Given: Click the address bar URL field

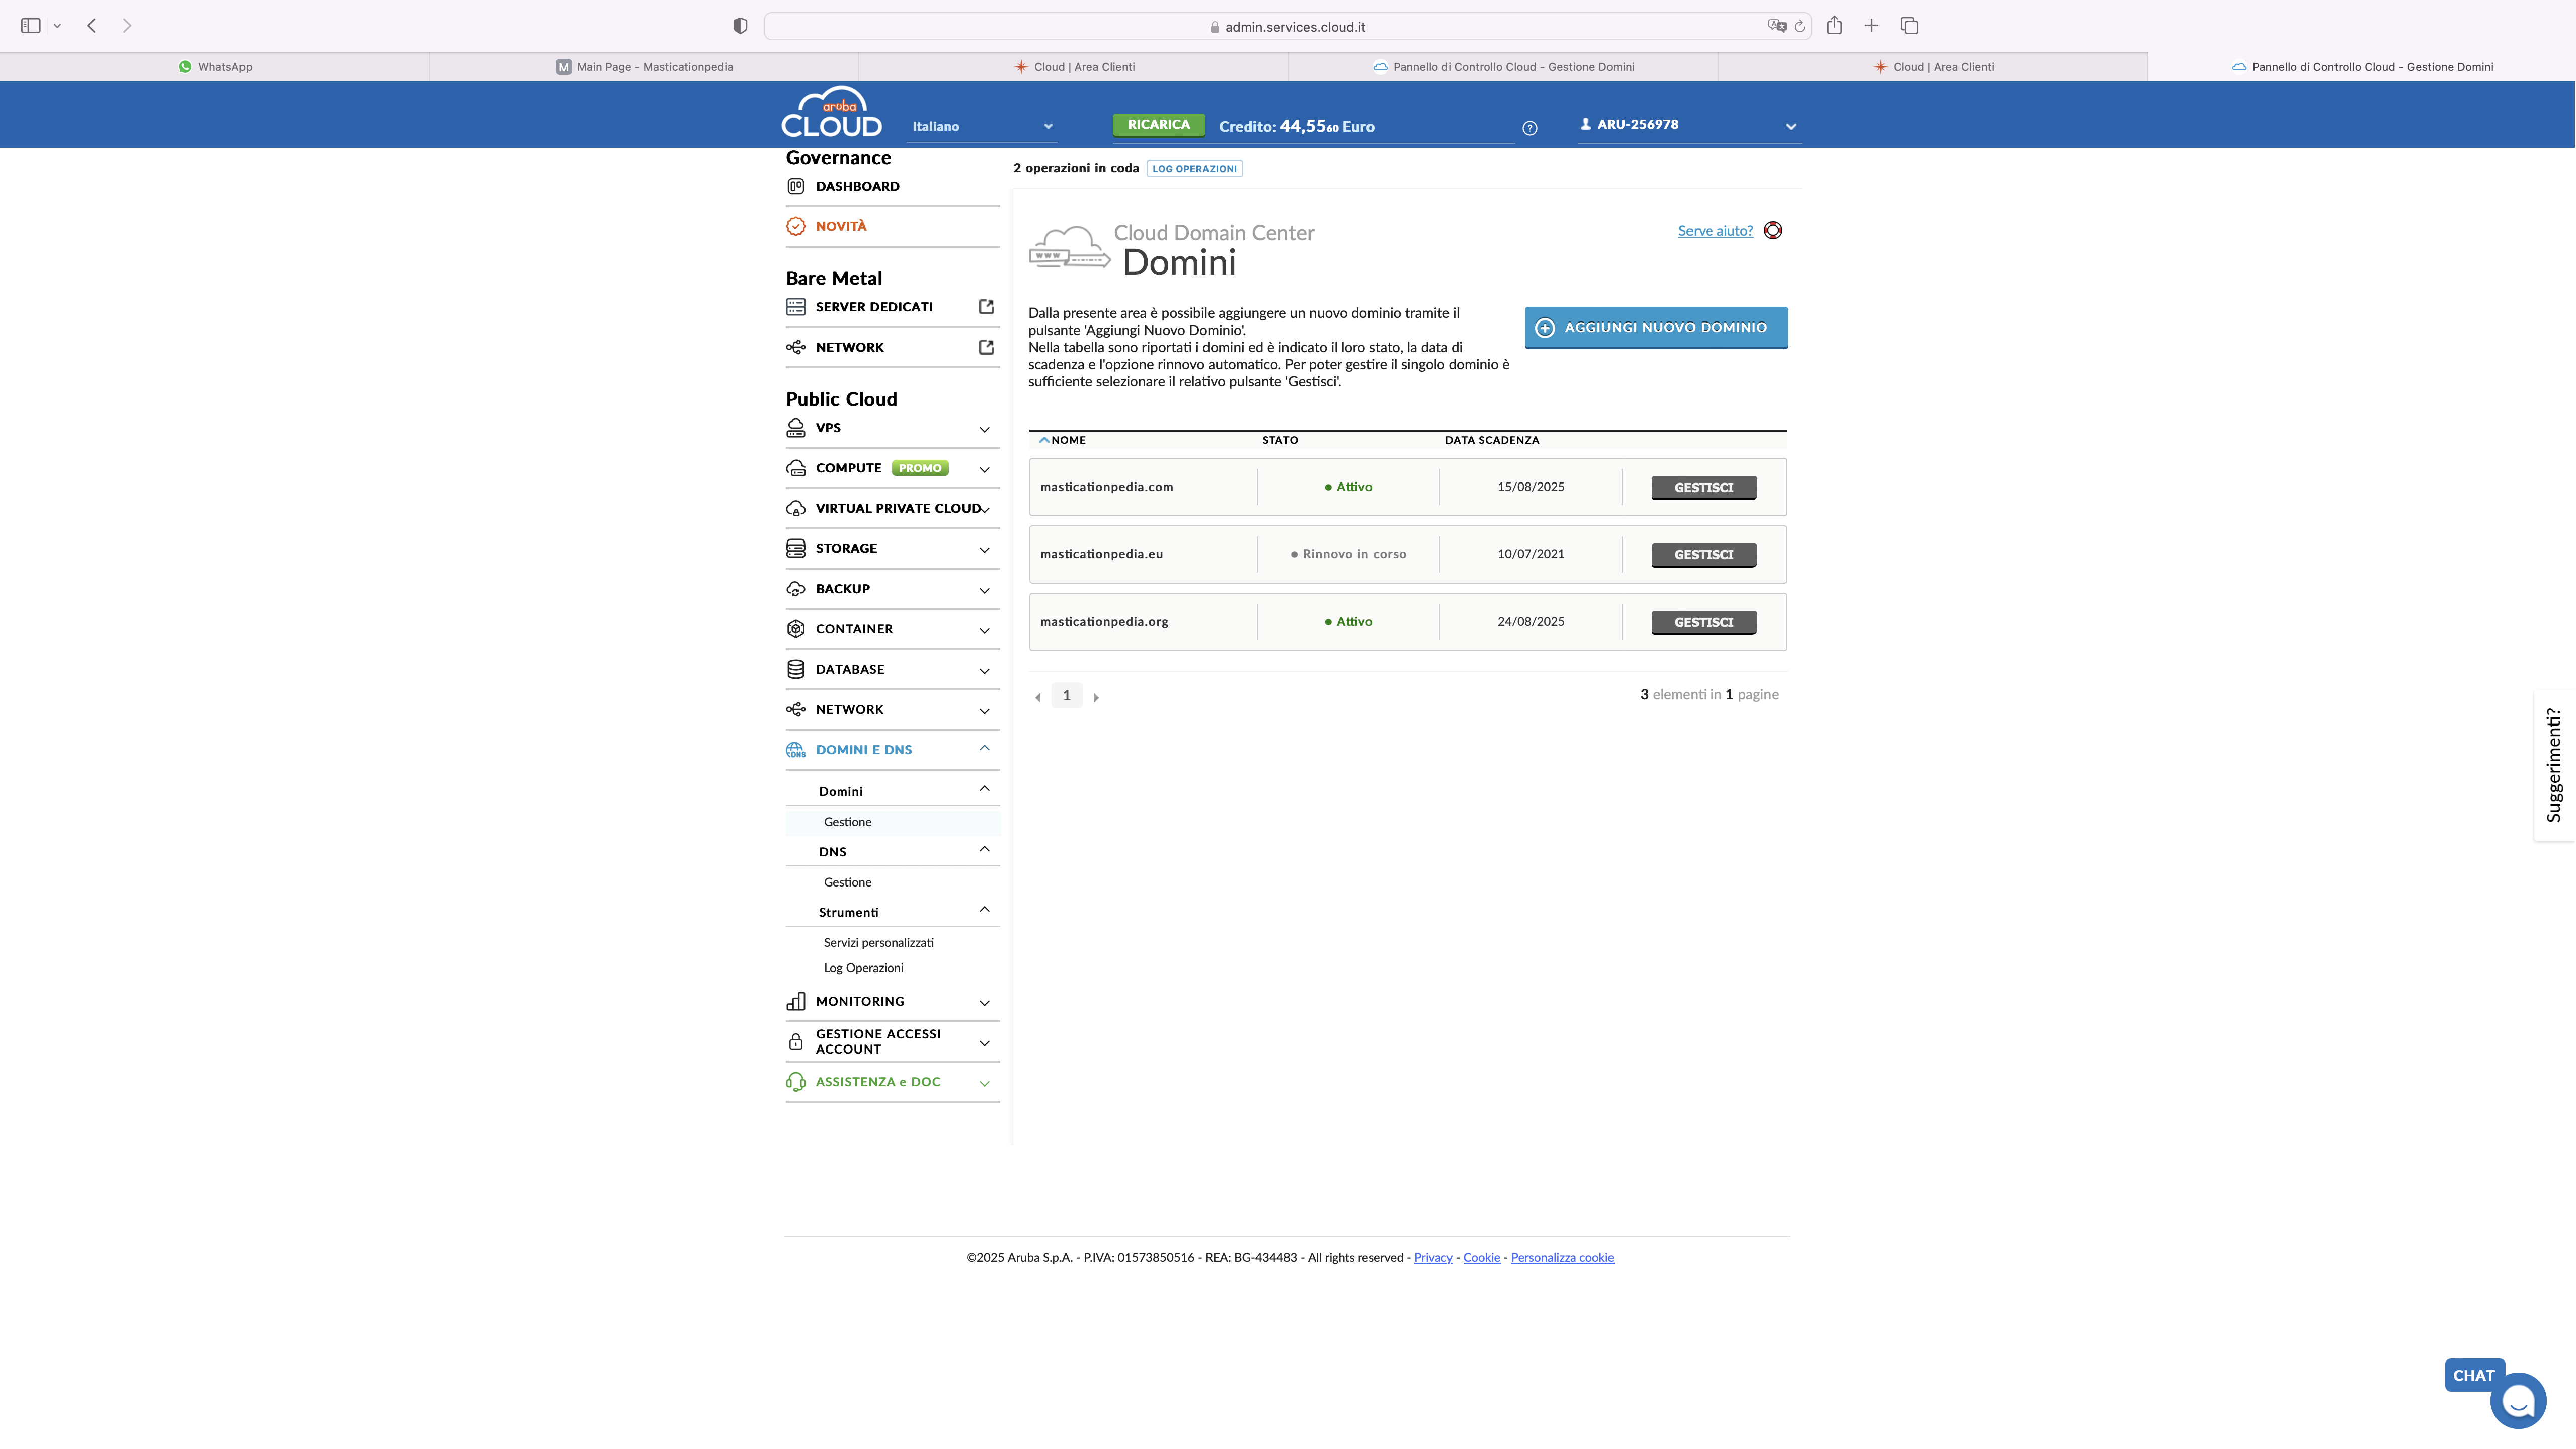Looking at the screenshot, I should point(1288,27).
